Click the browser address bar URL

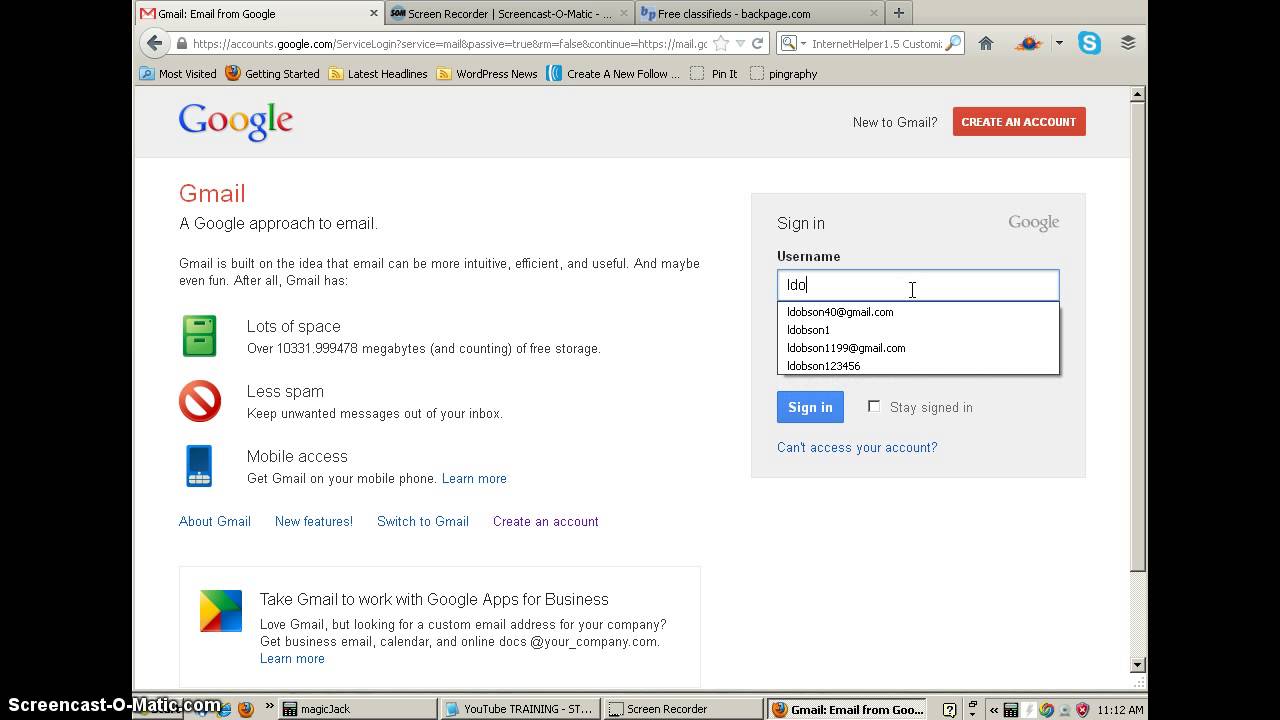point(449,43)
